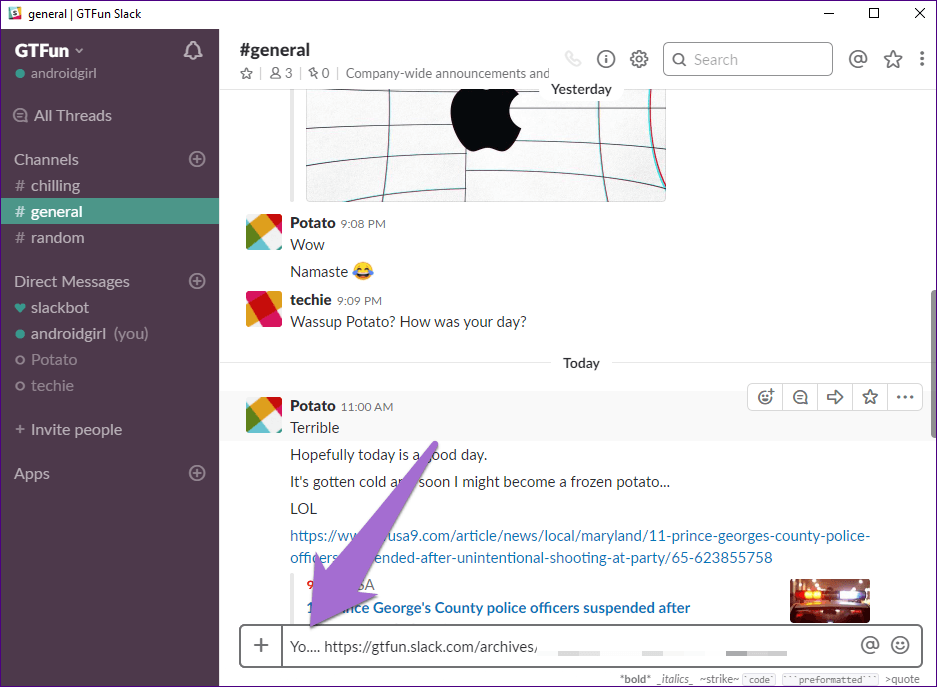The image size is (937, 687).
Task: Click the Search field
Action: [748, 59]
